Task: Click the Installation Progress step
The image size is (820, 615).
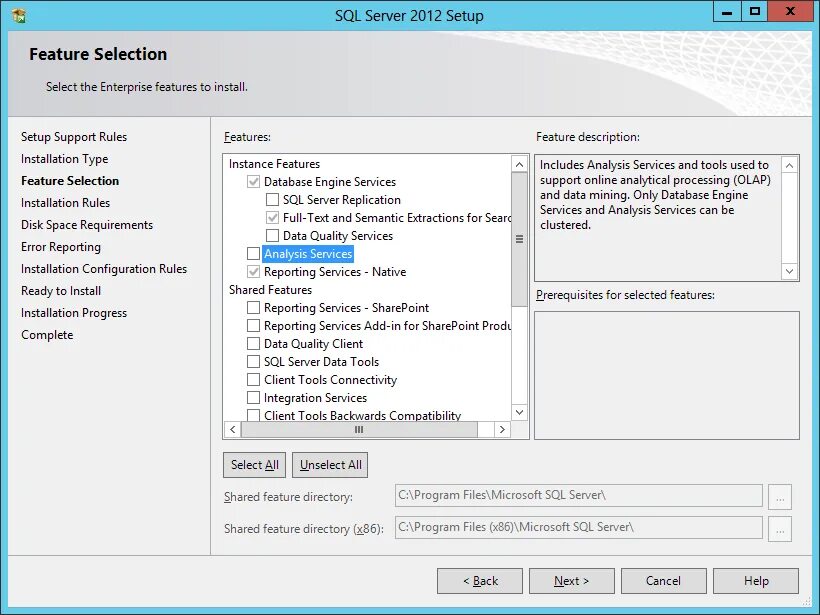Action: pos(74,313)
